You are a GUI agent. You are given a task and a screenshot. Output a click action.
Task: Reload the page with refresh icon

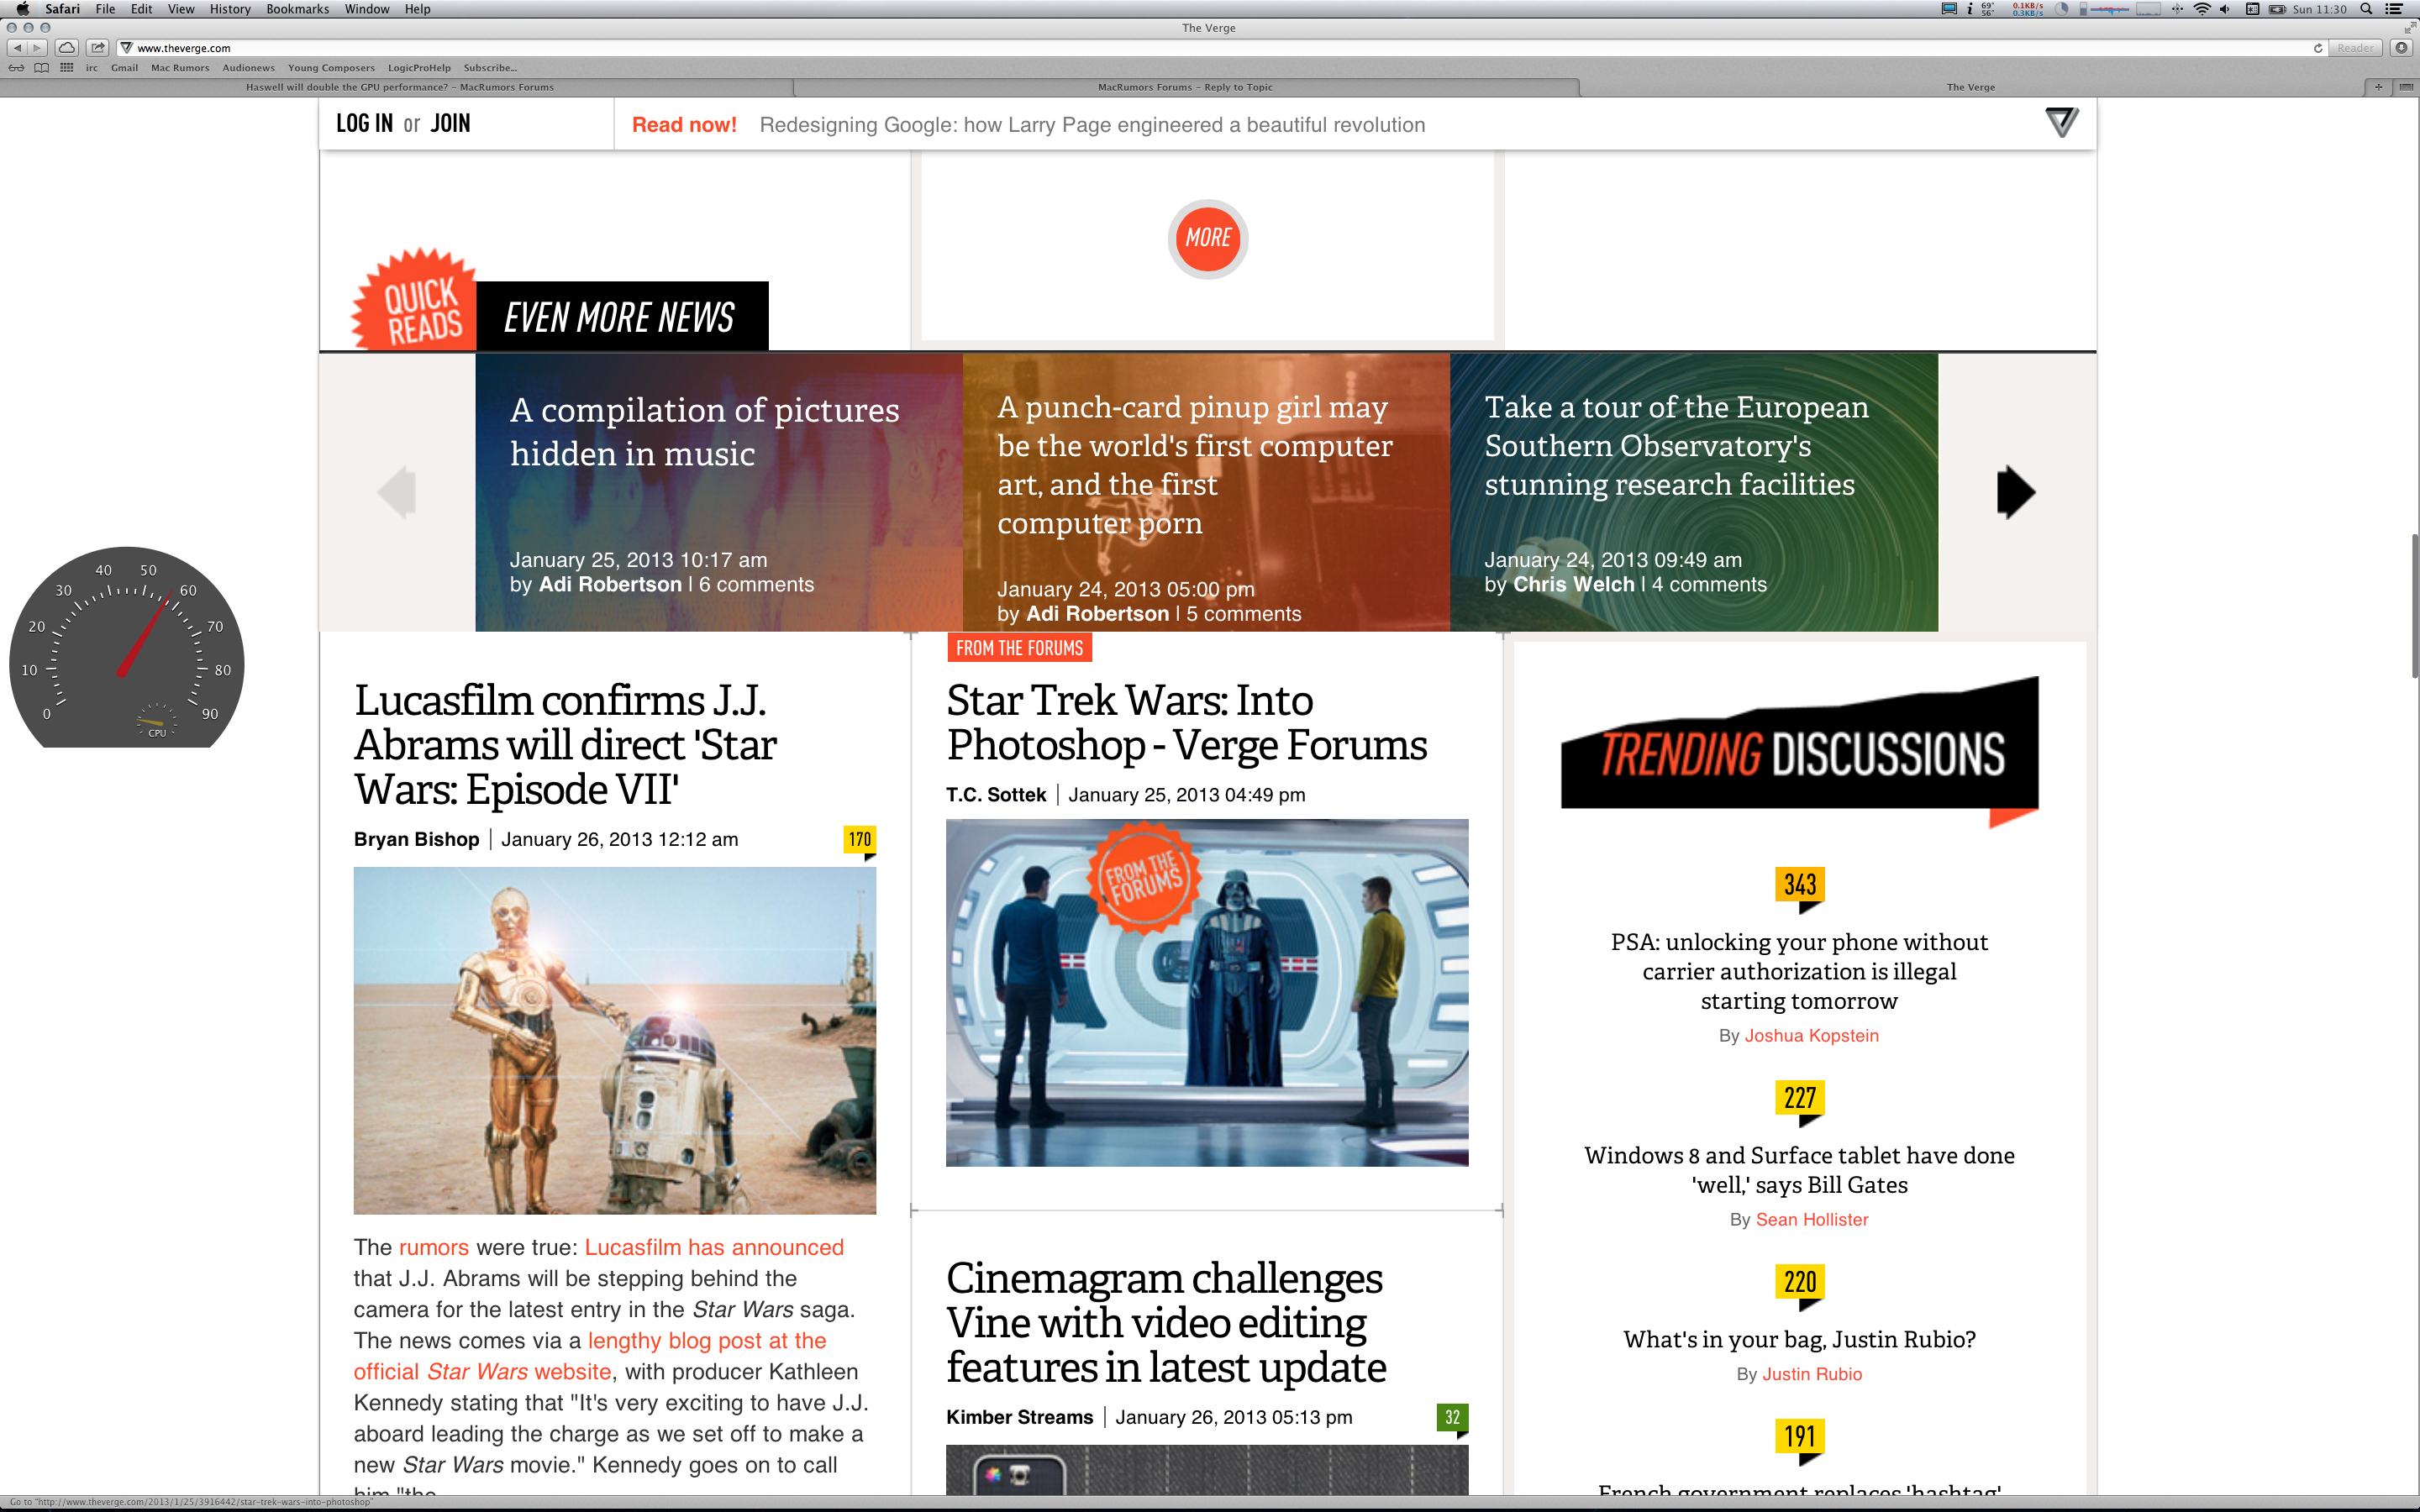click(2317, 48)
